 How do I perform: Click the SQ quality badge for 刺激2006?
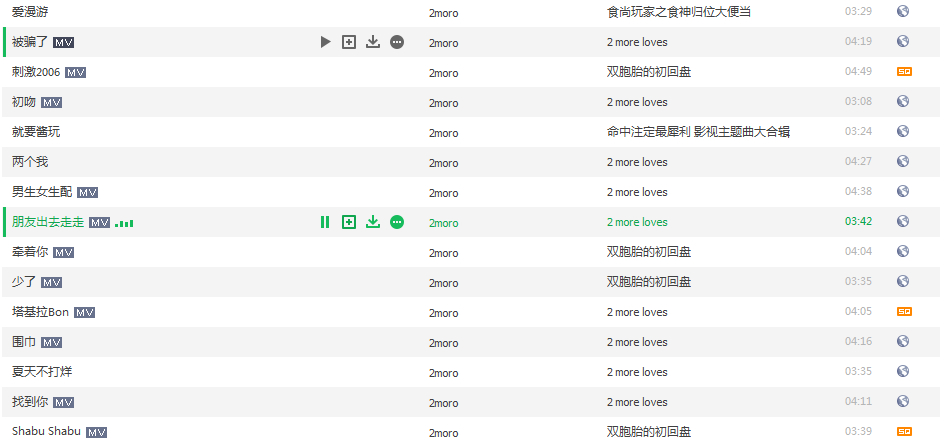coord(904,72)
